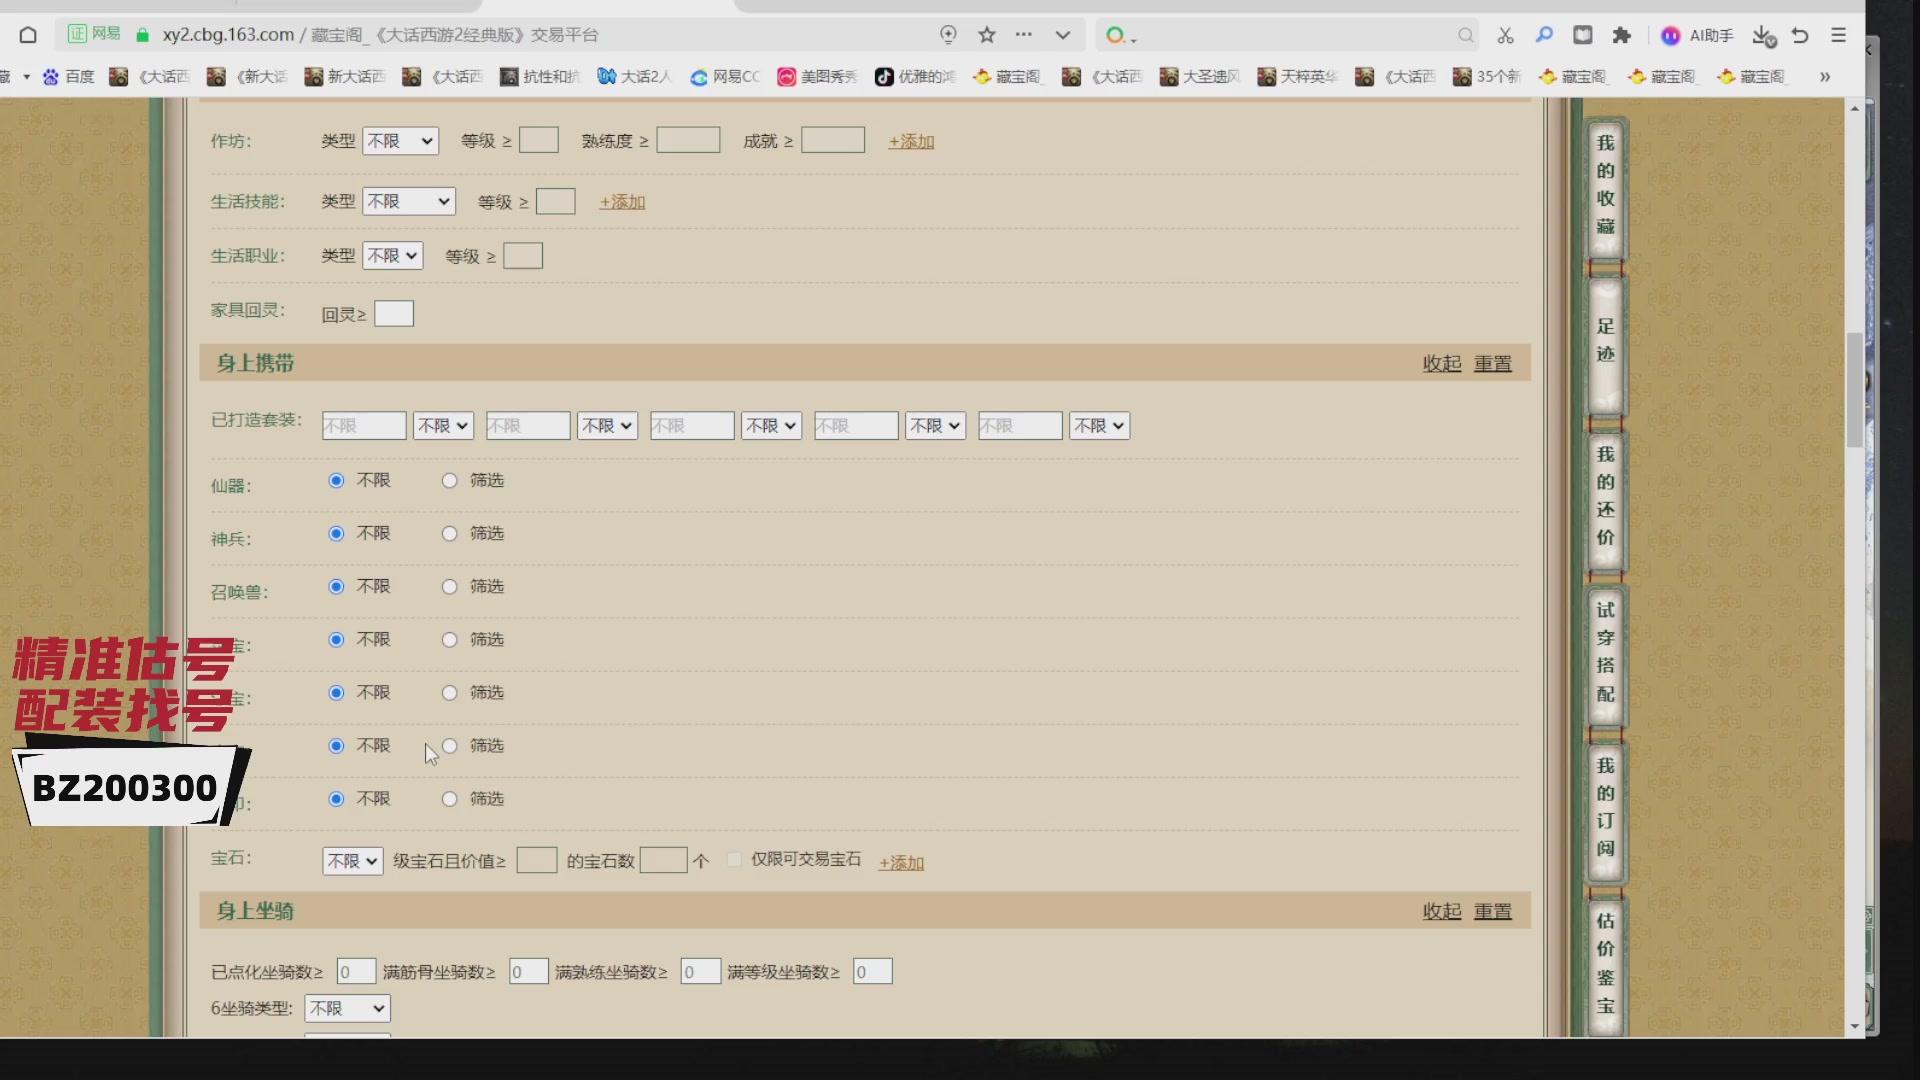Open the 宝石 level 不限 dropdown
Screen dimensions: 1920x1080
(x=351, y=860)
